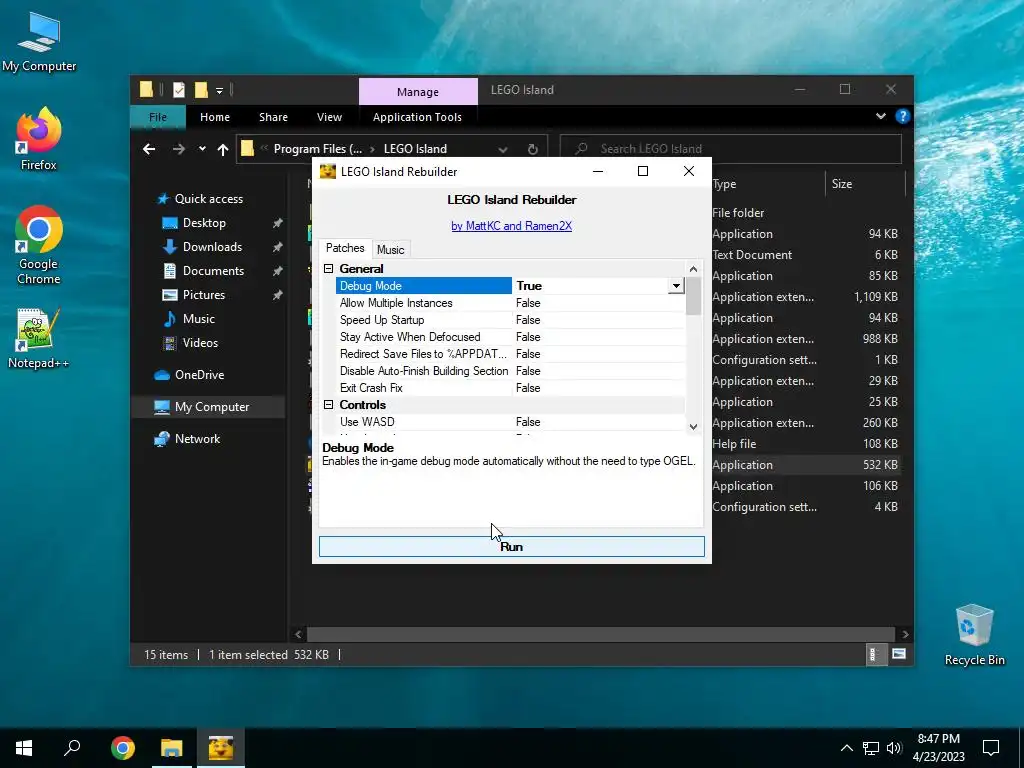Toggle Disable Auto-Finish Building Section value
Viewport: 1024px width, 768px height.
598,371
